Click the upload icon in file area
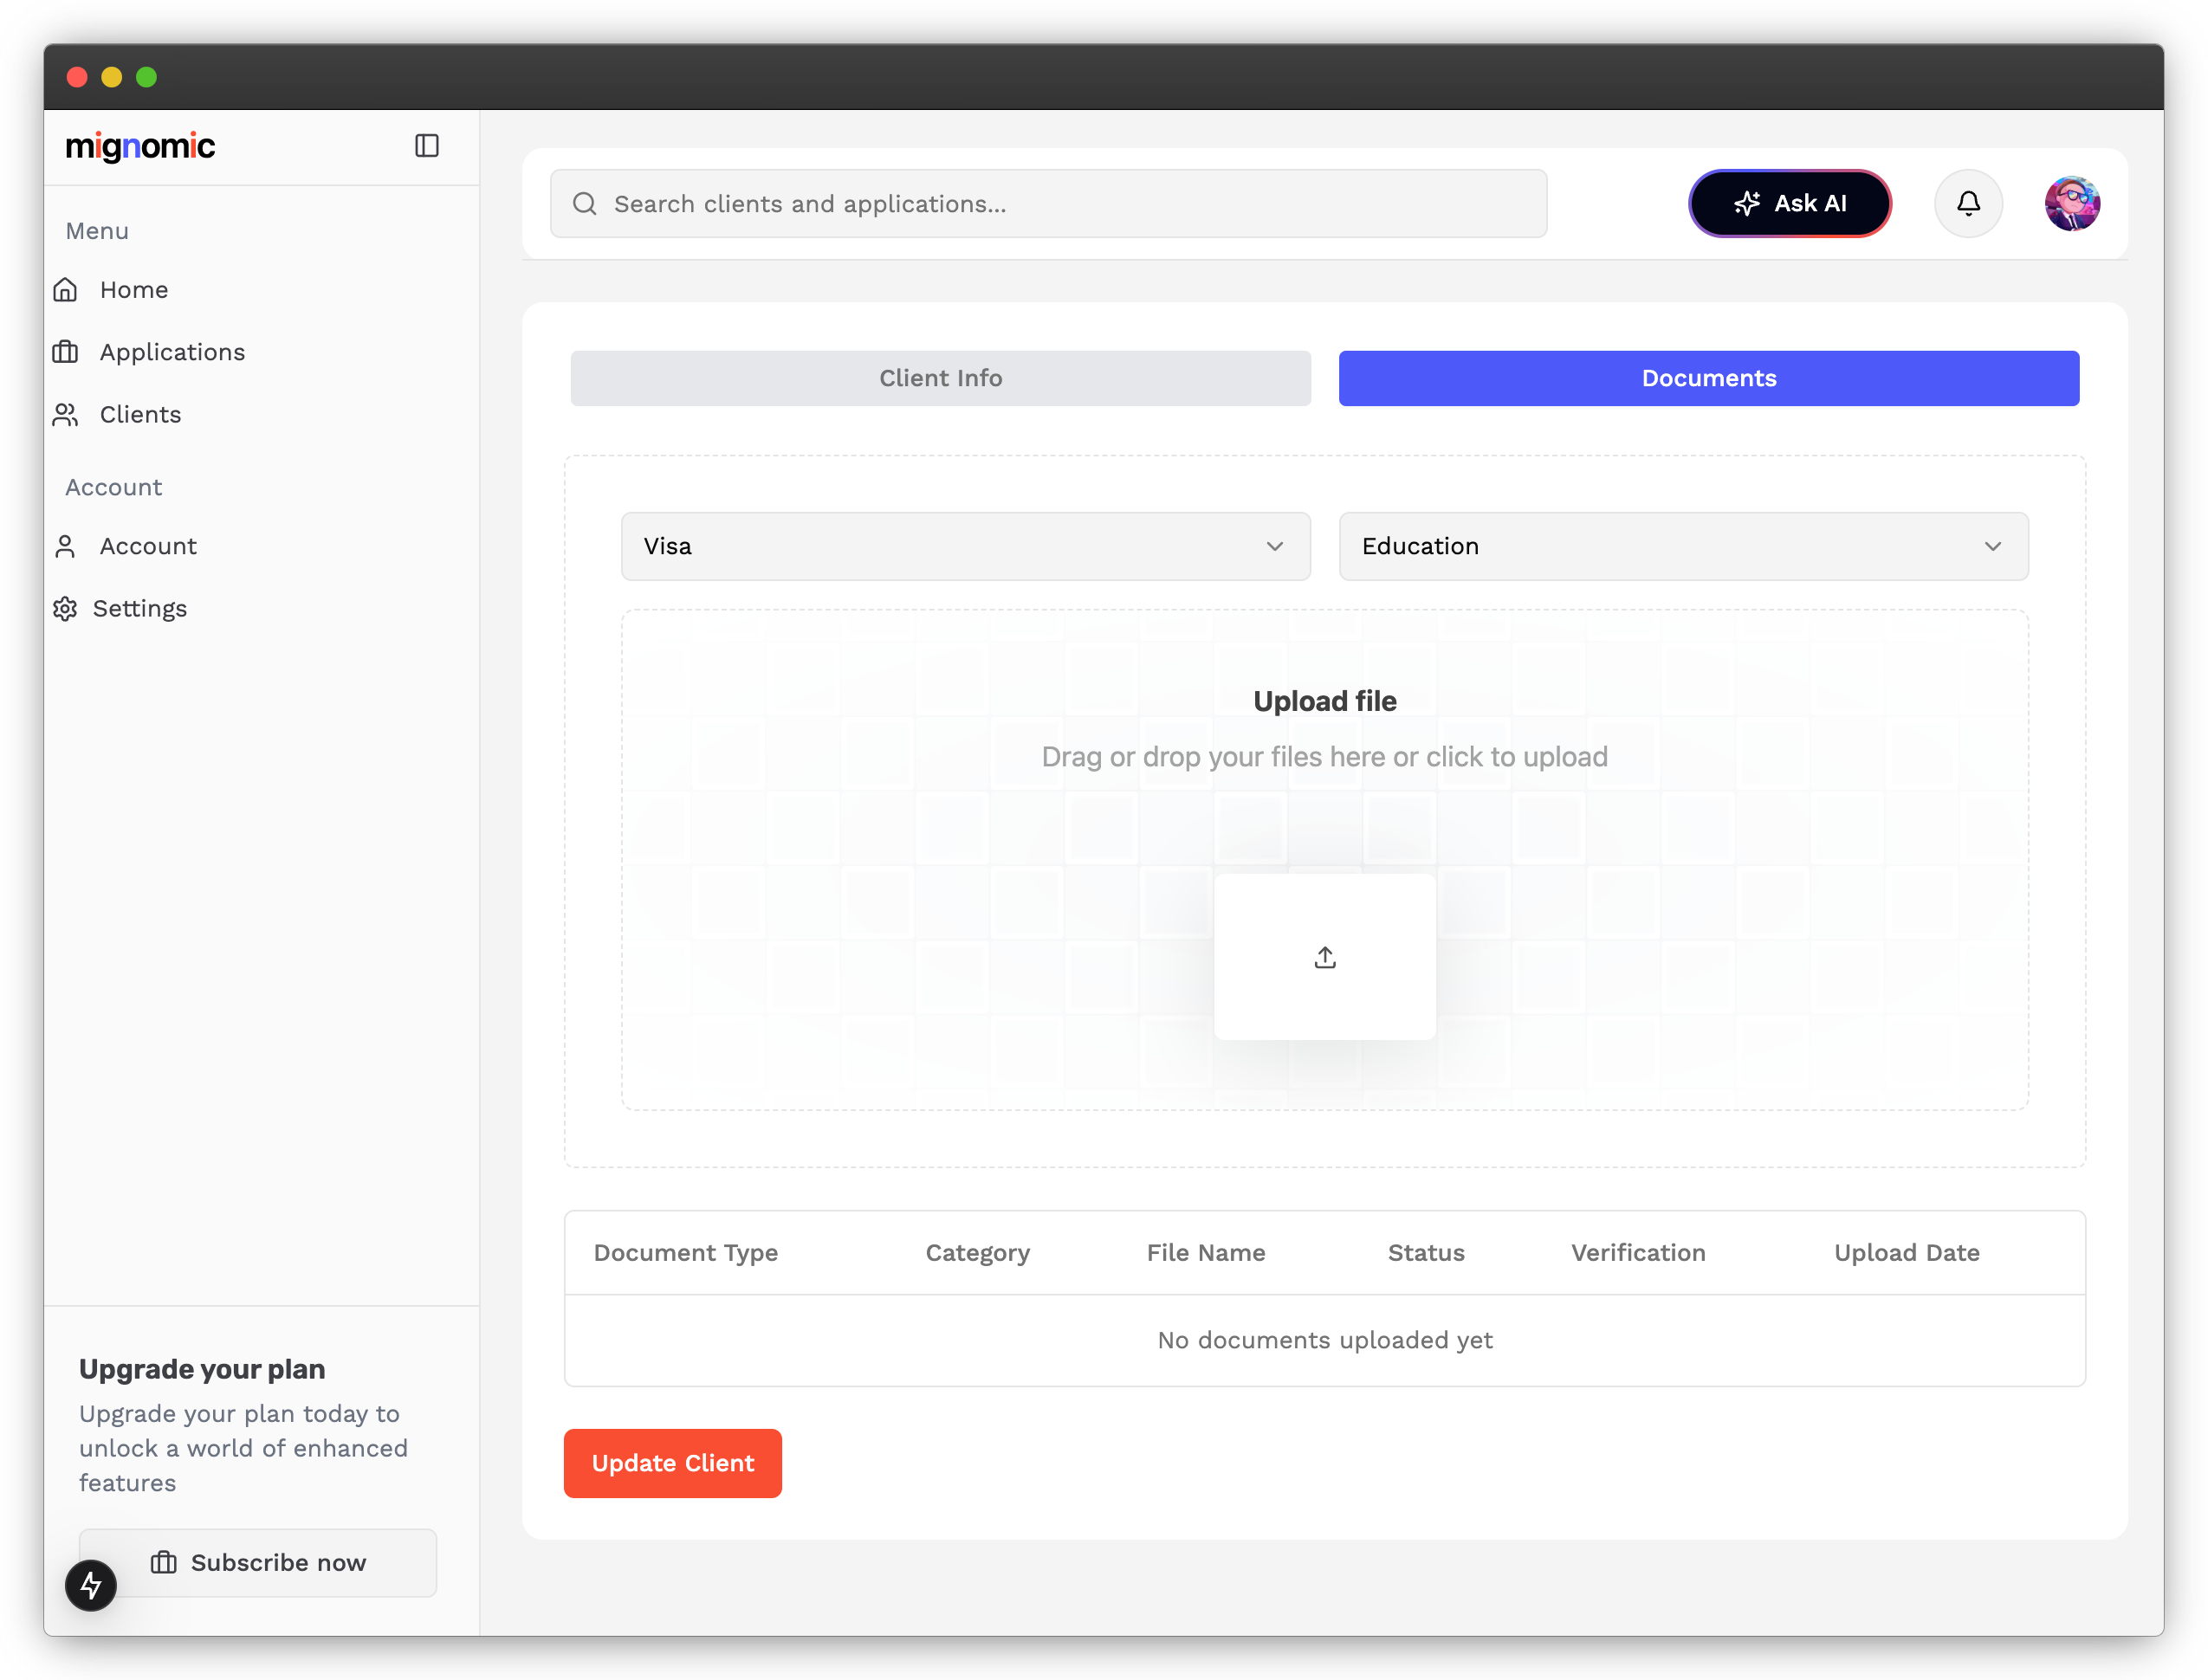 (1325, 956)
